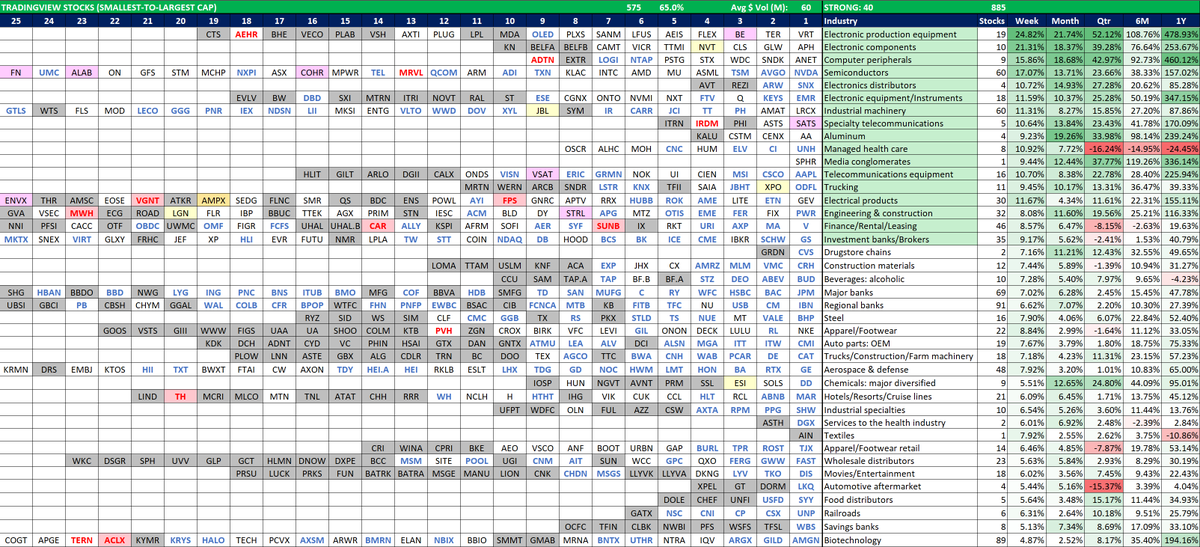The height and width of the screenshot is (547, 1200).
Task: Click the red CAR ticker cell
Action: point(378,225)
